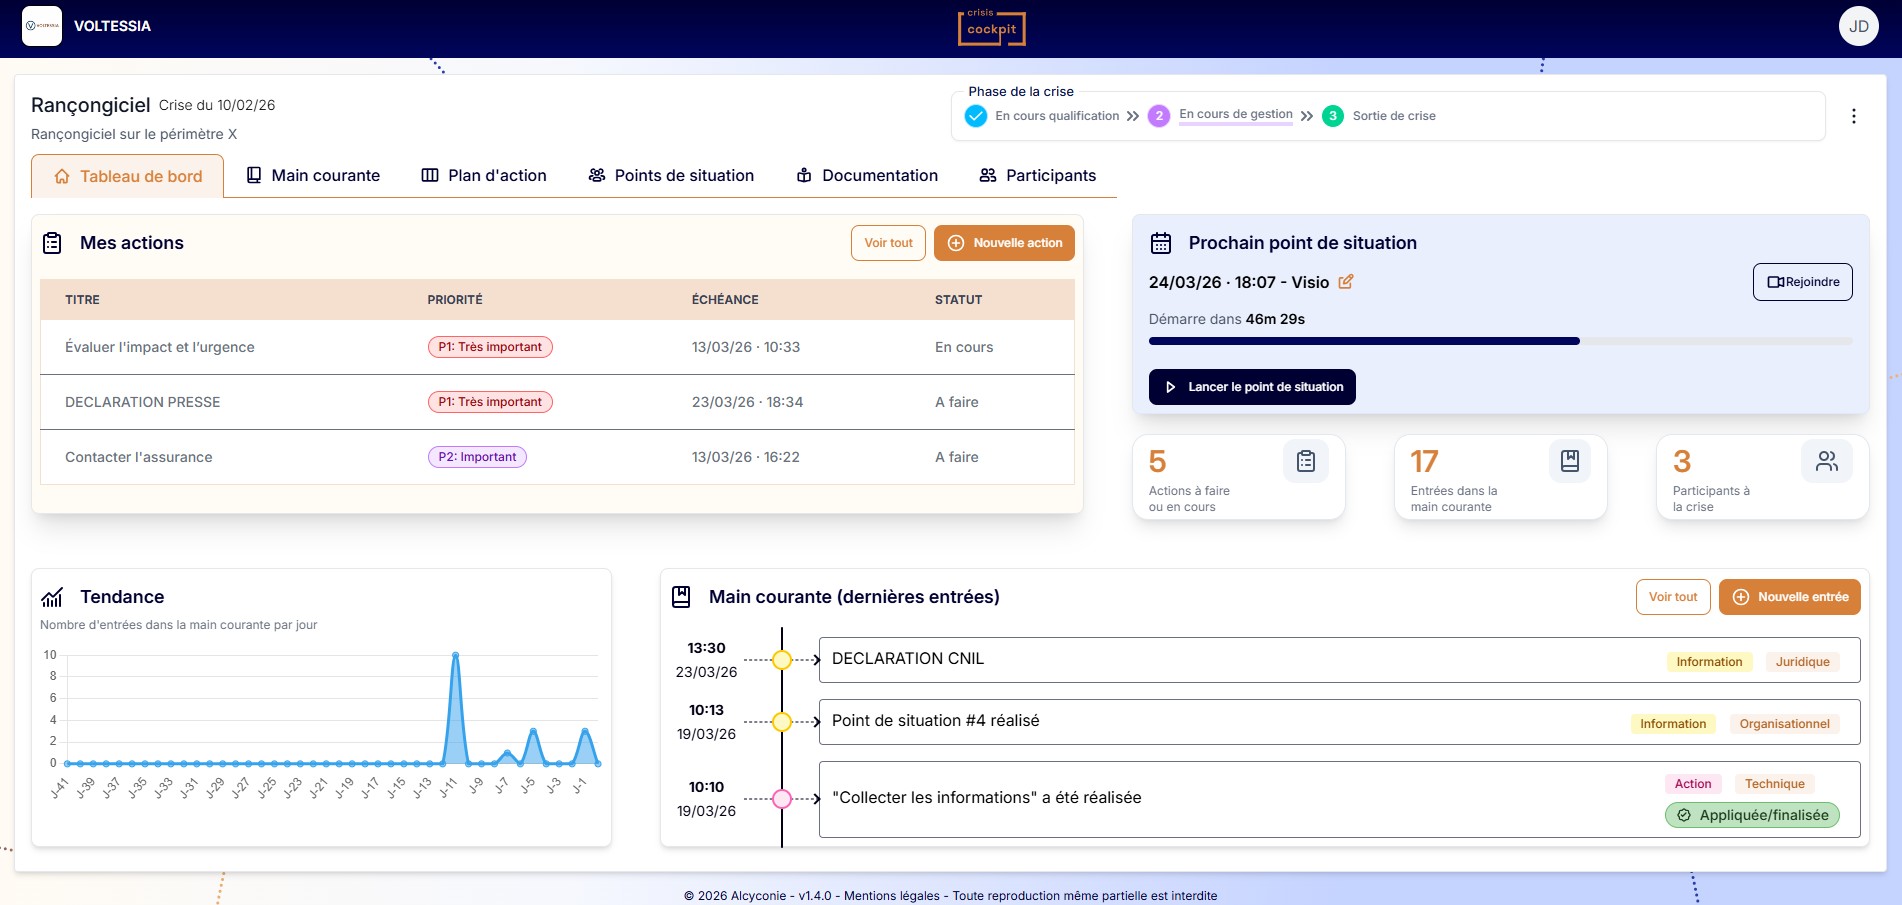The image size is (1902, 905).
Task: Click the JD user avatar
Action: point(1858,26)
